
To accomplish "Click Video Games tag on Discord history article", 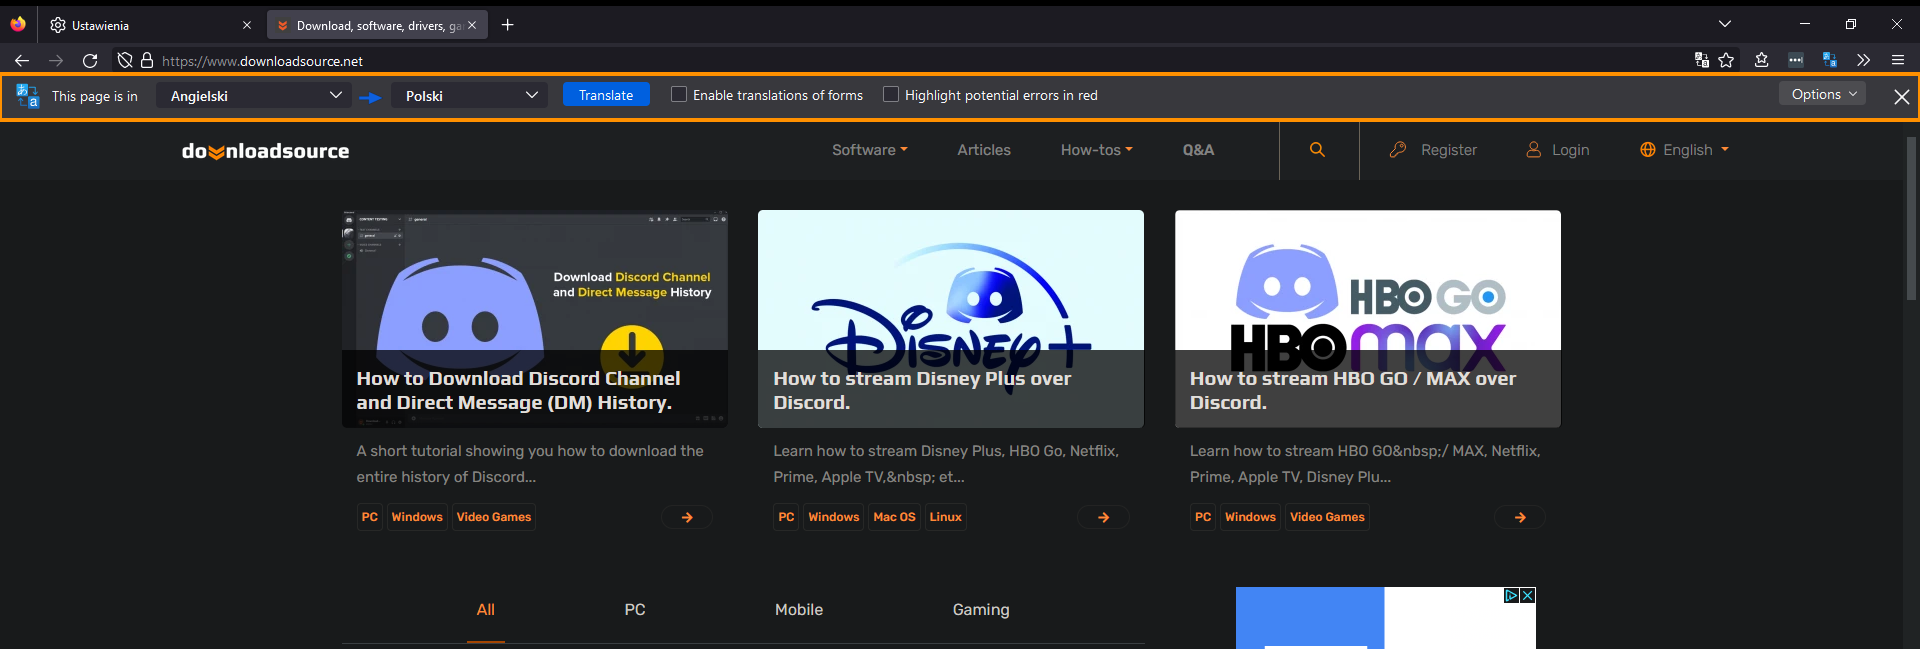I will [x=494, y=517].
